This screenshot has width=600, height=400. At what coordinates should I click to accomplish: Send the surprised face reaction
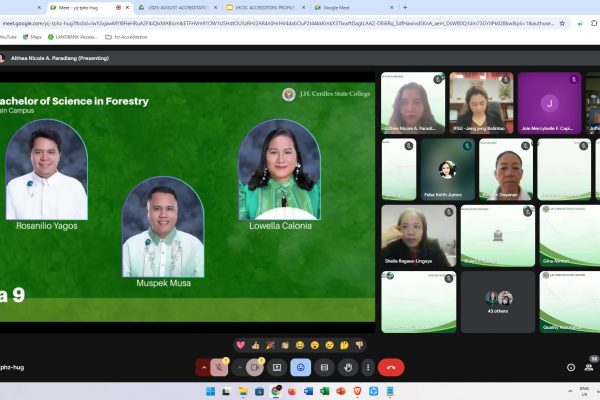[315, 345]
